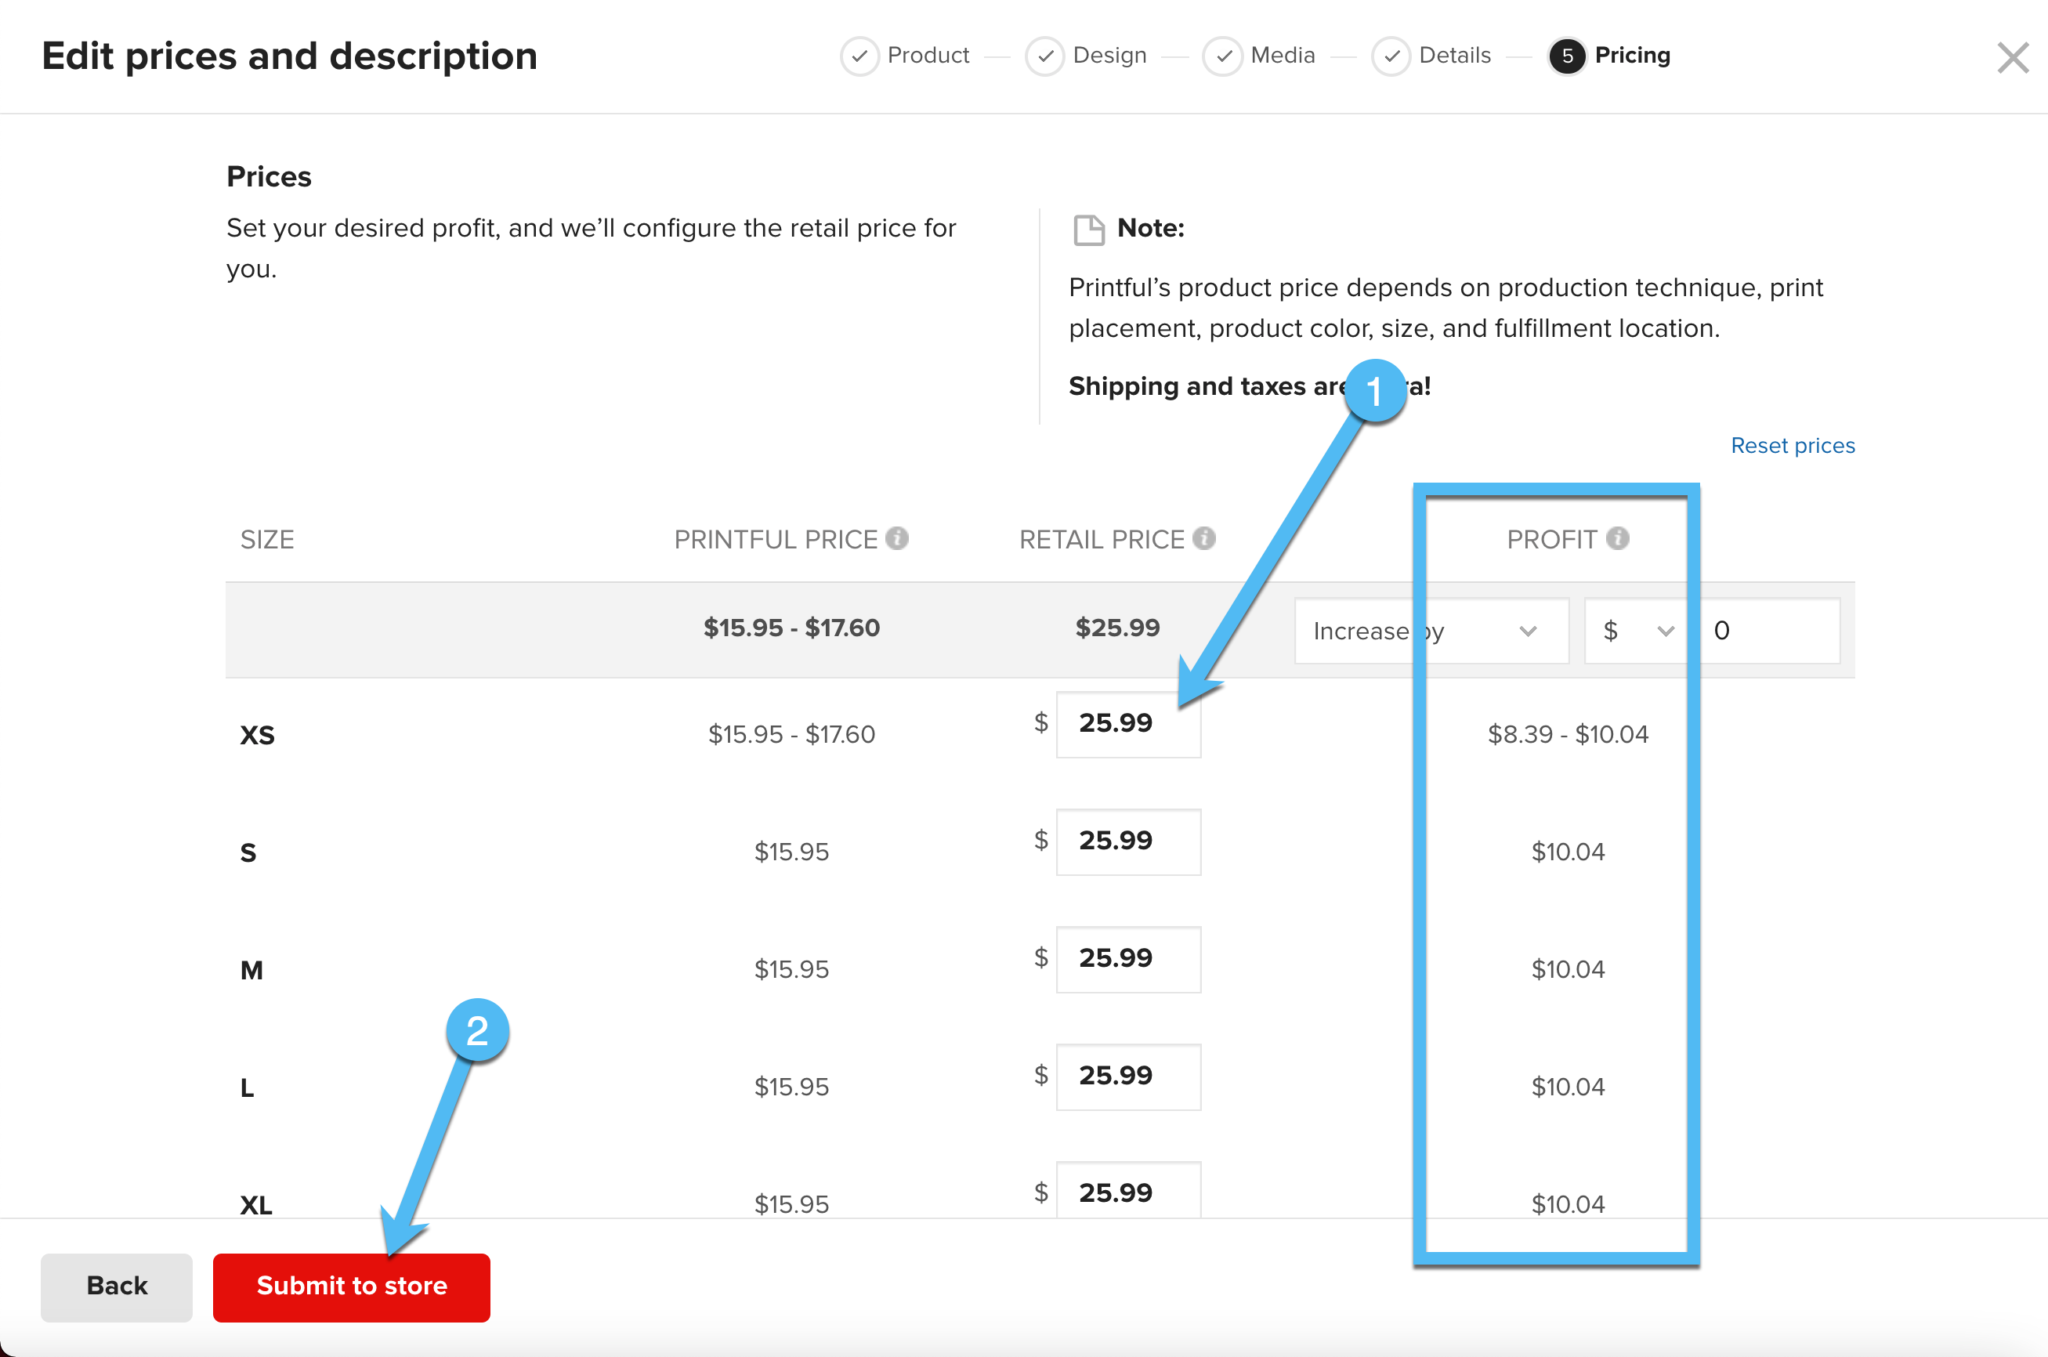Click the Retail Price info icon
The height and width of the screenshot is (1357, 2048).
[x=1206, y=538]
